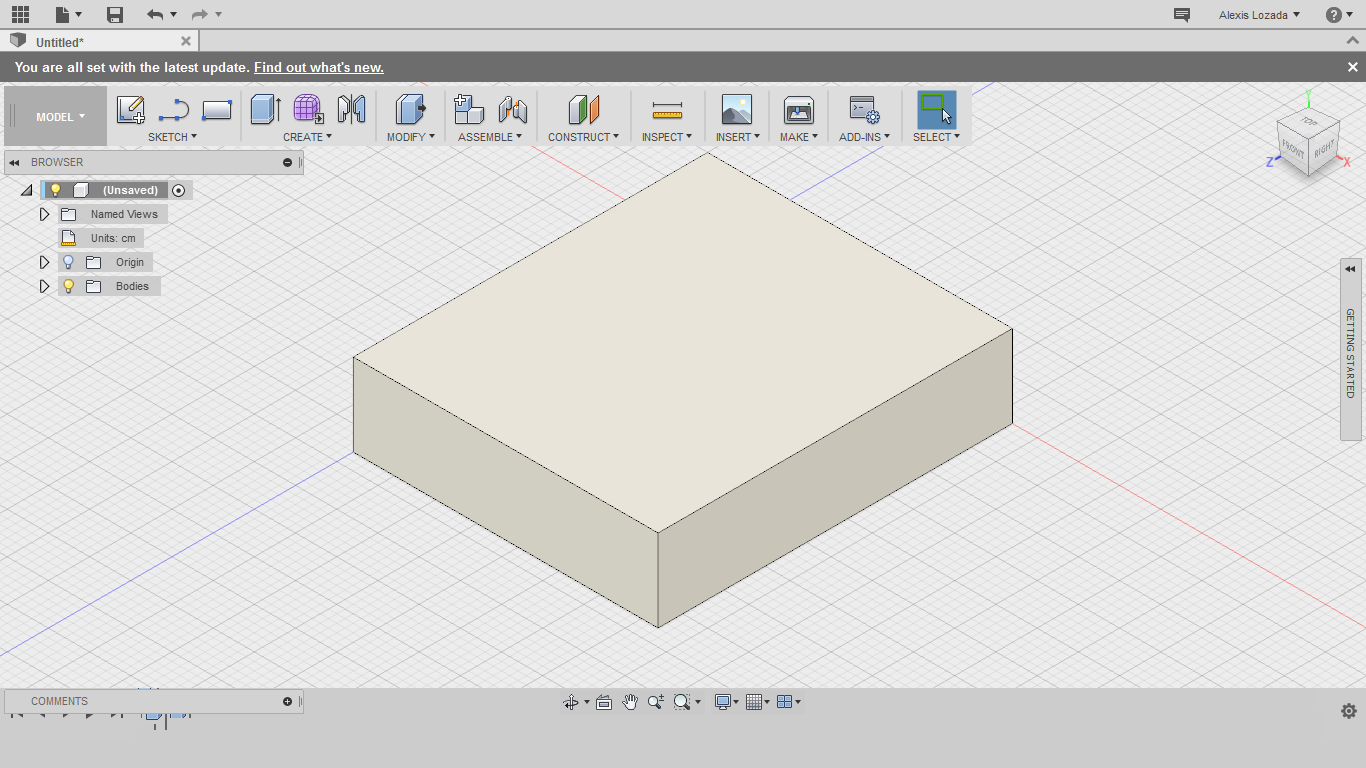The width and height of the screenshot is (1366, 768).
Task: Toggle visibility bulb of Origin folder
Action: click(x=68, y=262)
